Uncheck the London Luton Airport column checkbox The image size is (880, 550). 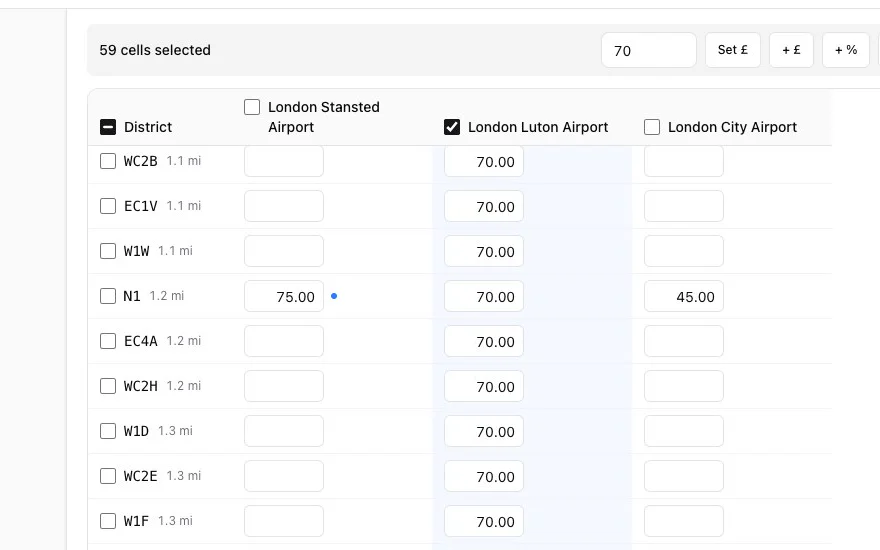click(x=452, y=127)
